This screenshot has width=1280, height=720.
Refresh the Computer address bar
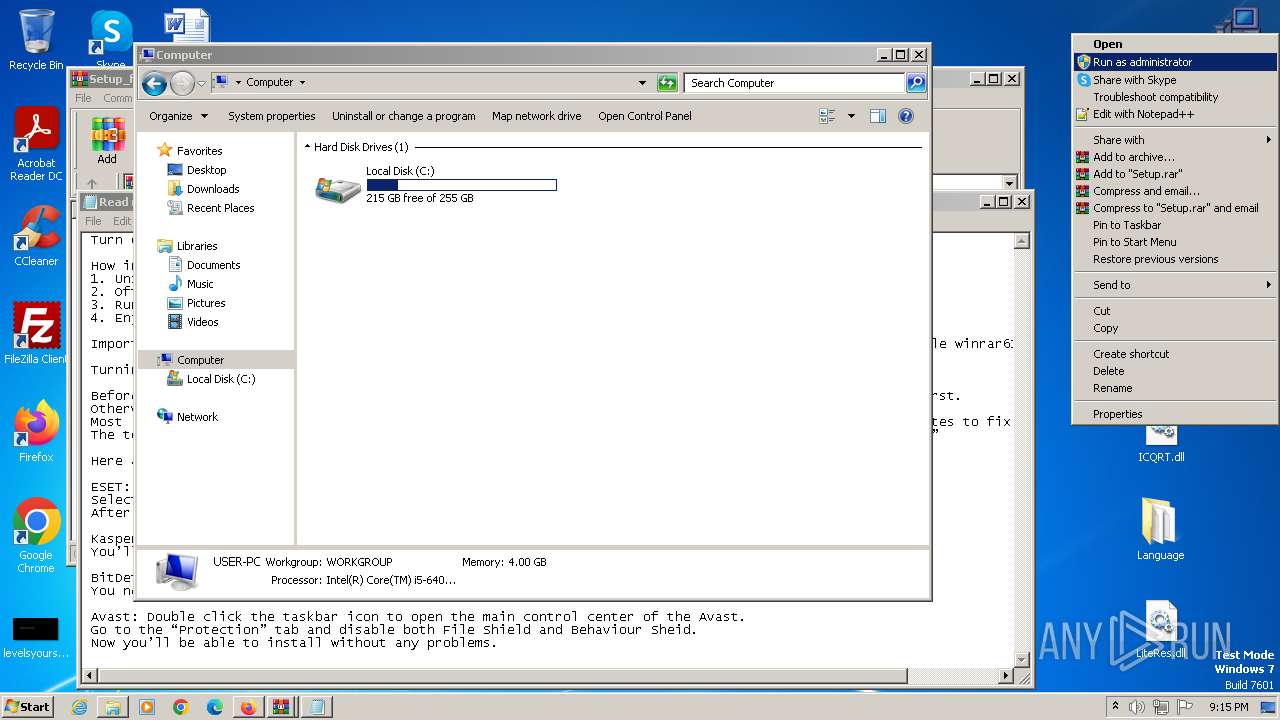(667, 83)
